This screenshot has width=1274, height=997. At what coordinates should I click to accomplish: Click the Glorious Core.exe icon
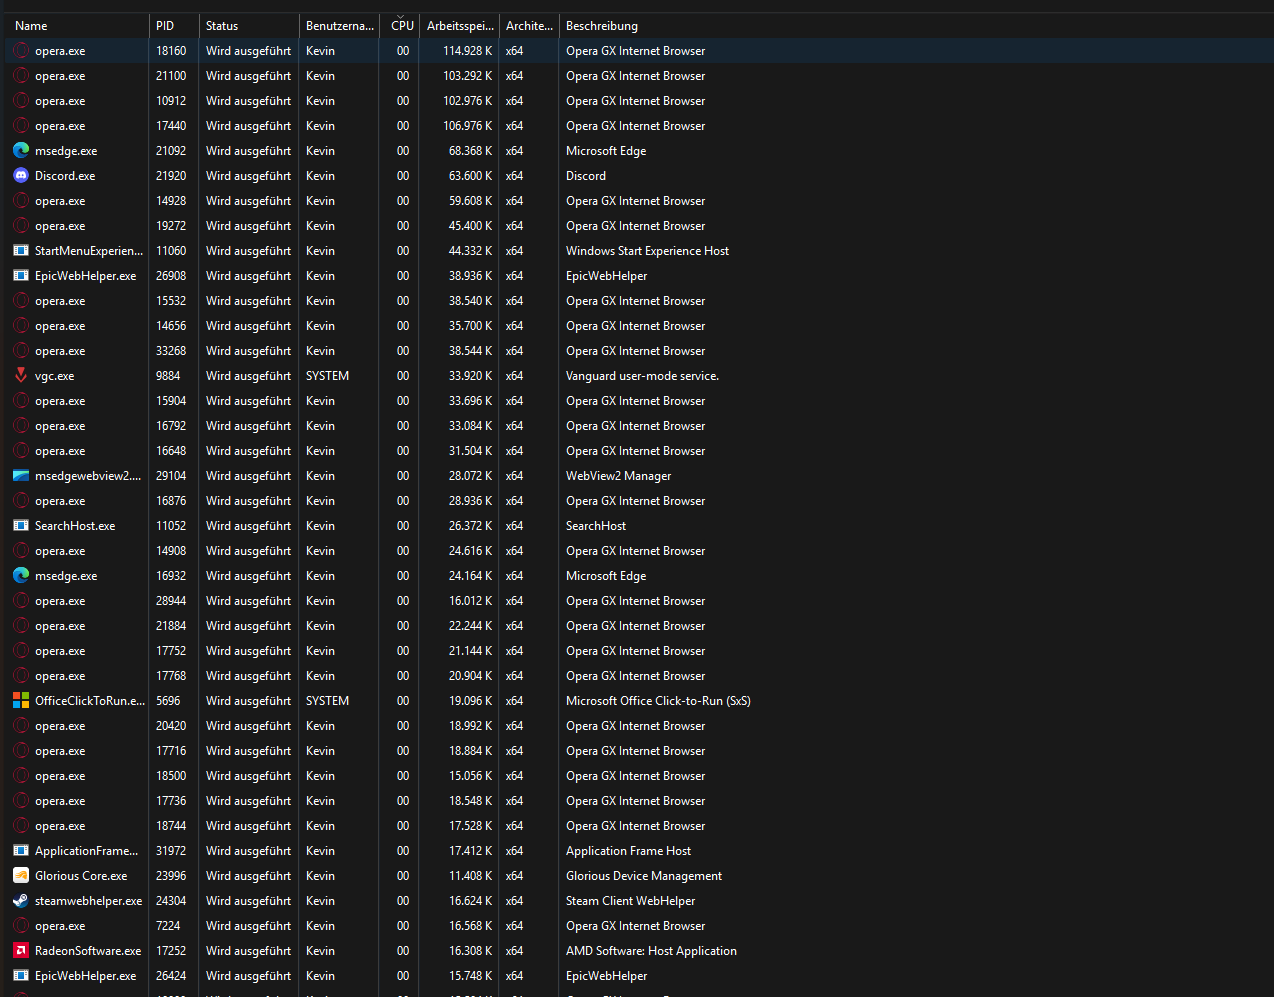coord(21,876)
